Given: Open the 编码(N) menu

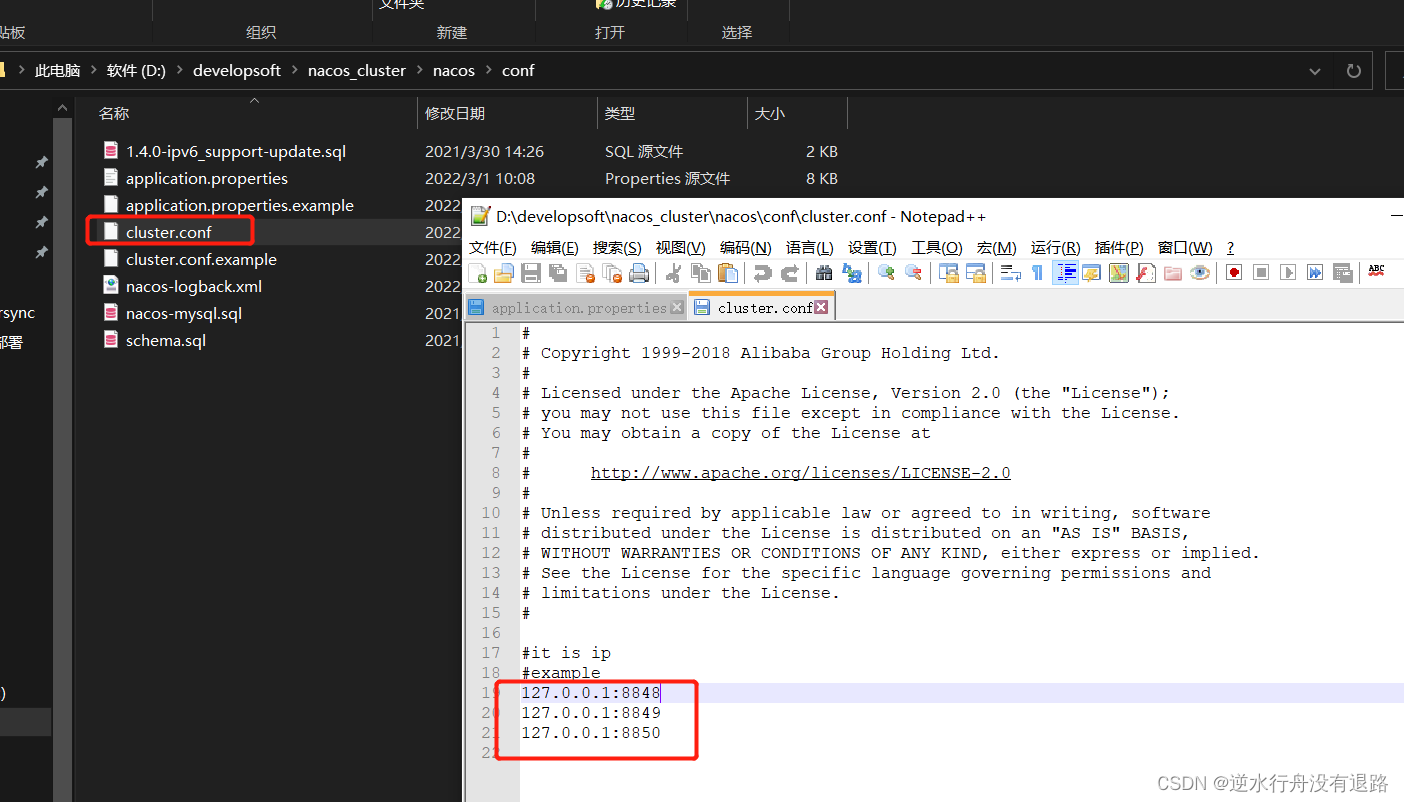Looking at the screenshot, I should coord(746,247).
